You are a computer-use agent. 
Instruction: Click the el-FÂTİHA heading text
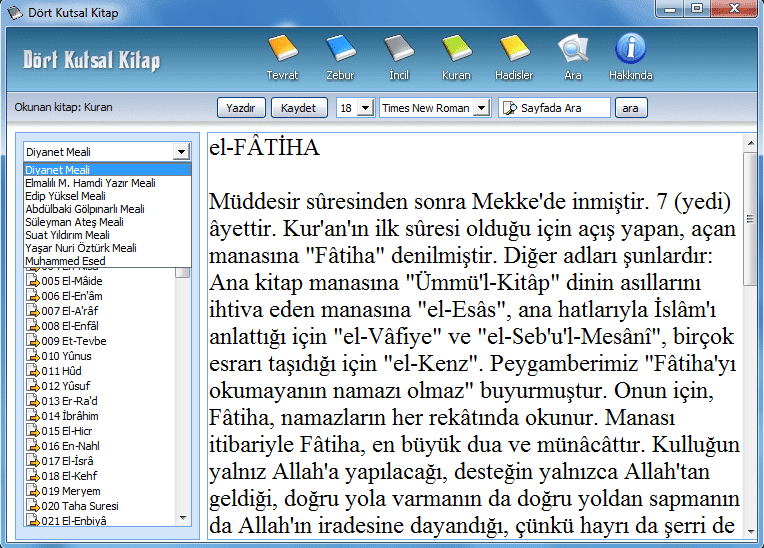(x=264, y=148)
